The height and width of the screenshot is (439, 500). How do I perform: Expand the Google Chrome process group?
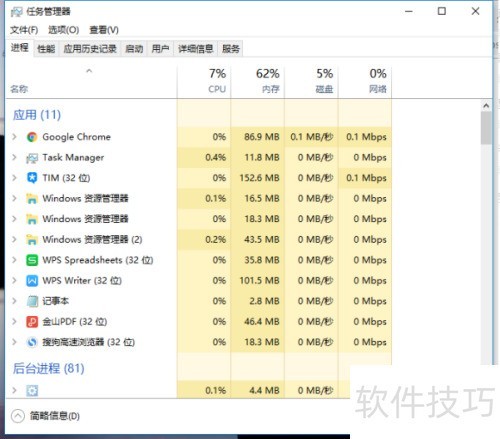(x=14, y=137)
